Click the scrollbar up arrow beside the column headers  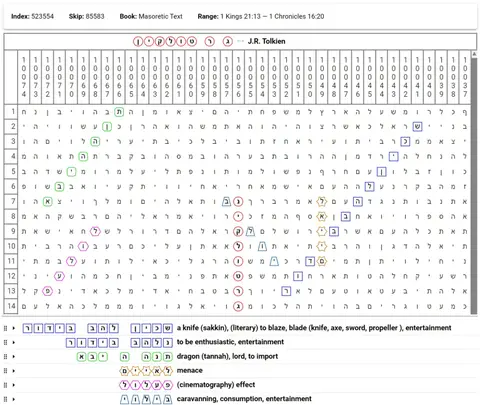[x=474, y=54]
